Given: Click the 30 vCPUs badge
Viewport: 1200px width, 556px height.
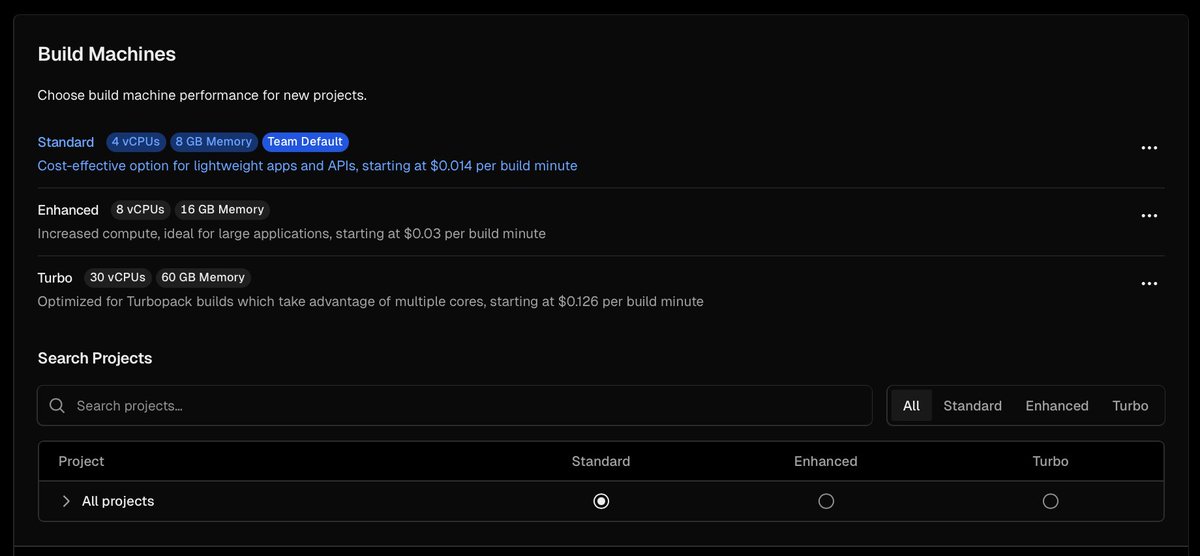Looking at the screenshot, I should point(117,277).
